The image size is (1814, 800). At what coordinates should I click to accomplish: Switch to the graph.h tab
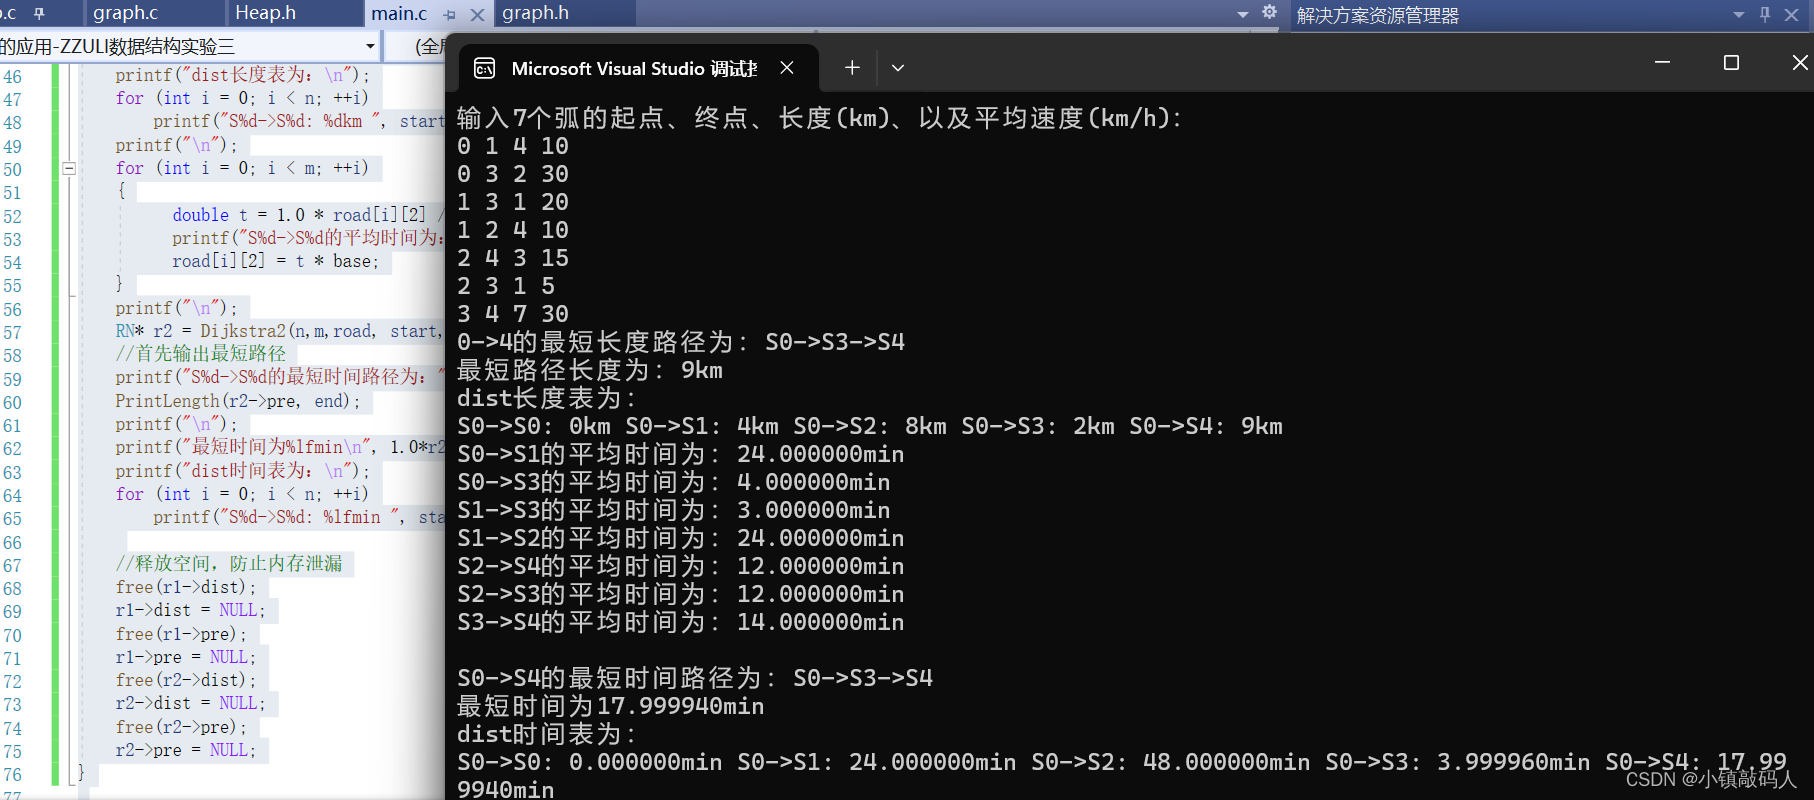(535, 13)
